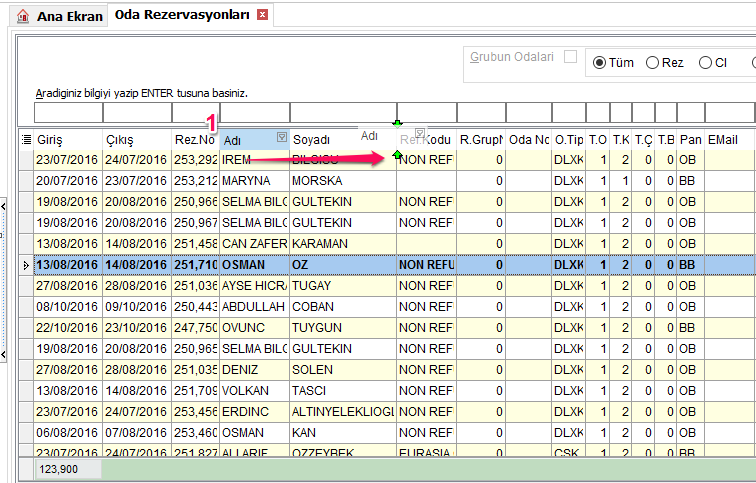This screenshot has width=756, height=483.
Task: Select reservation number 250,967 cell
Action: 195,223
